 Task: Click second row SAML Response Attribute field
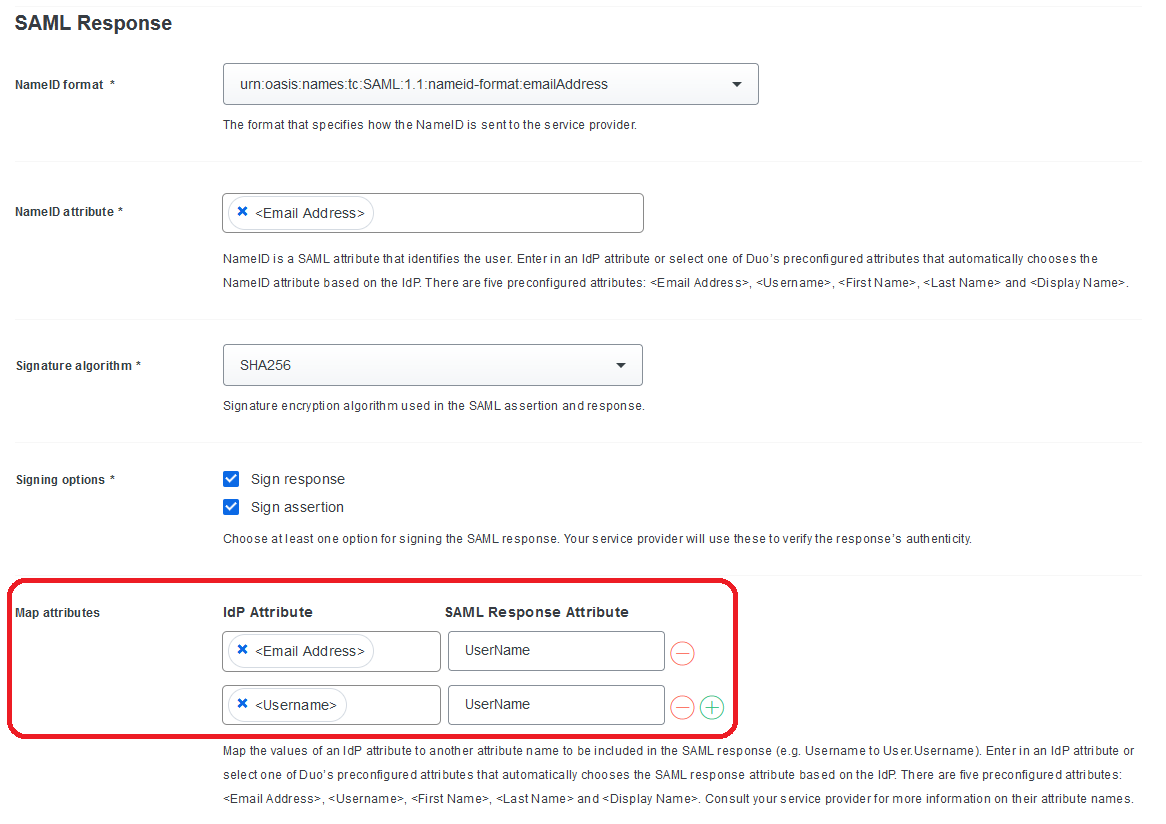pyautogui.click(x=556, y=705)
